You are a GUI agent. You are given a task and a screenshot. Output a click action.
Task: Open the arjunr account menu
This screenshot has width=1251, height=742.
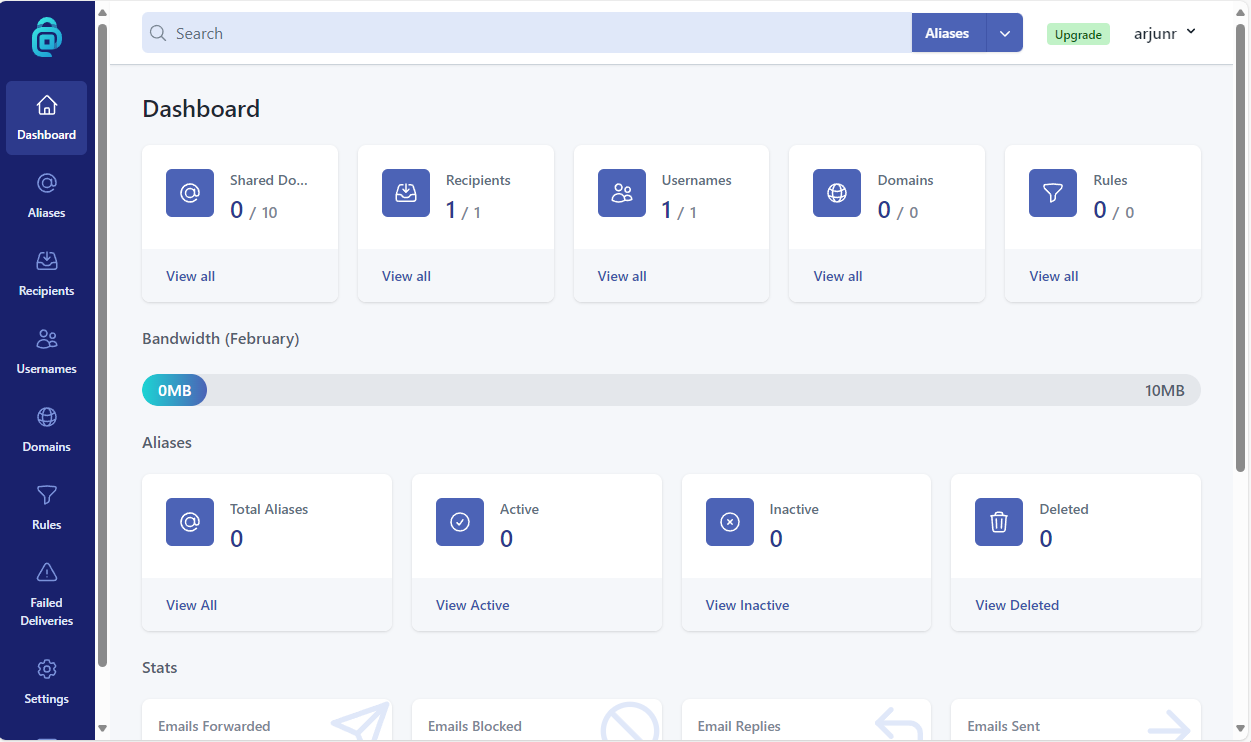[1165, 32]
